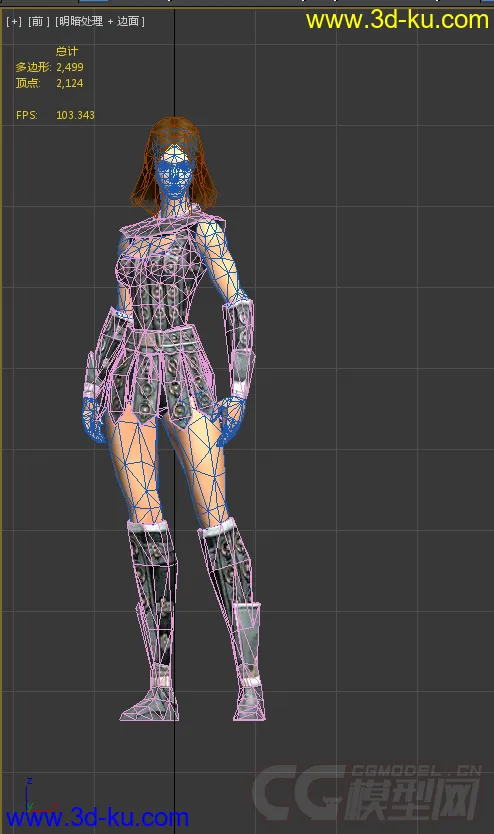Image resolution: width=494 pixels, height=834 pixels.
Task: Click the 多边形 2,499 polygon count
Action: 49,67
